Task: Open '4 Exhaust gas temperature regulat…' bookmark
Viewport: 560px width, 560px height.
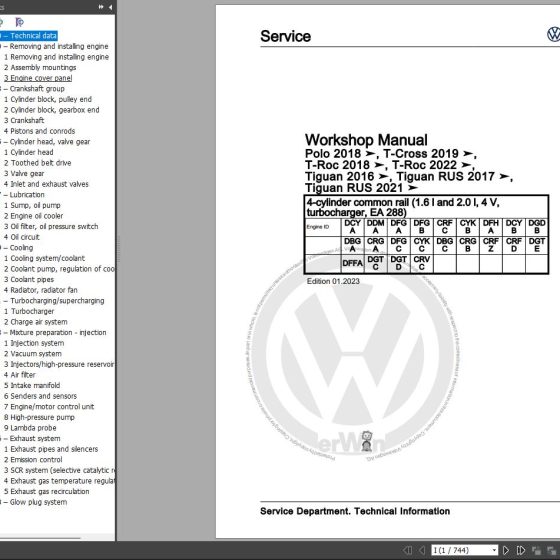Action: click(59, 481)
